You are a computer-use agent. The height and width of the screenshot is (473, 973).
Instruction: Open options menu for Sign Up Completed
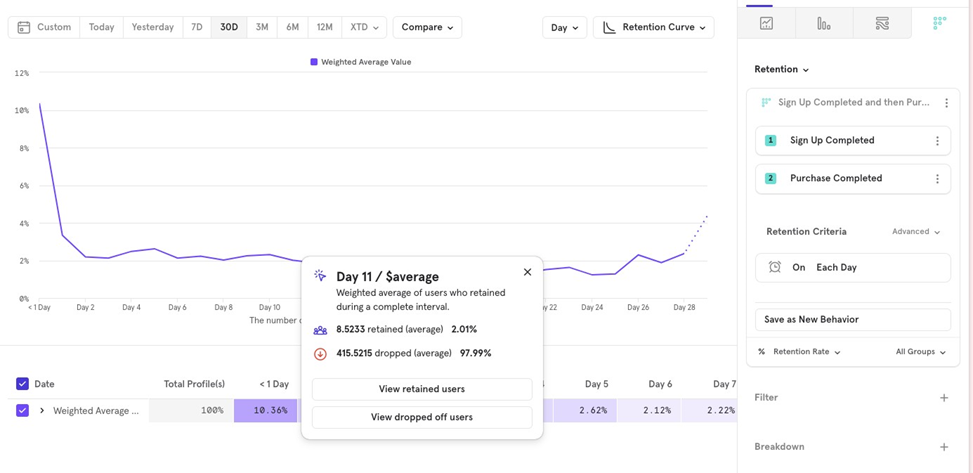pyautogui.click(x=937, y=141)
